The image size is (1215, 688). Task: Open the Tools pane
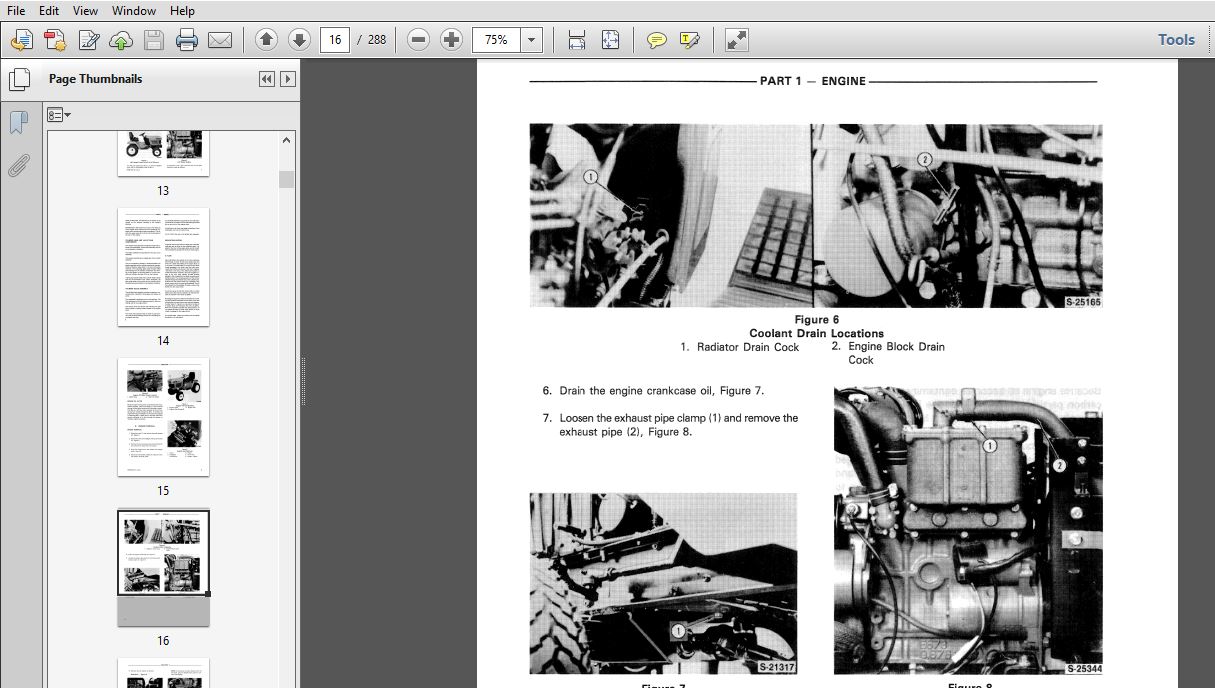click(1176, 40)
